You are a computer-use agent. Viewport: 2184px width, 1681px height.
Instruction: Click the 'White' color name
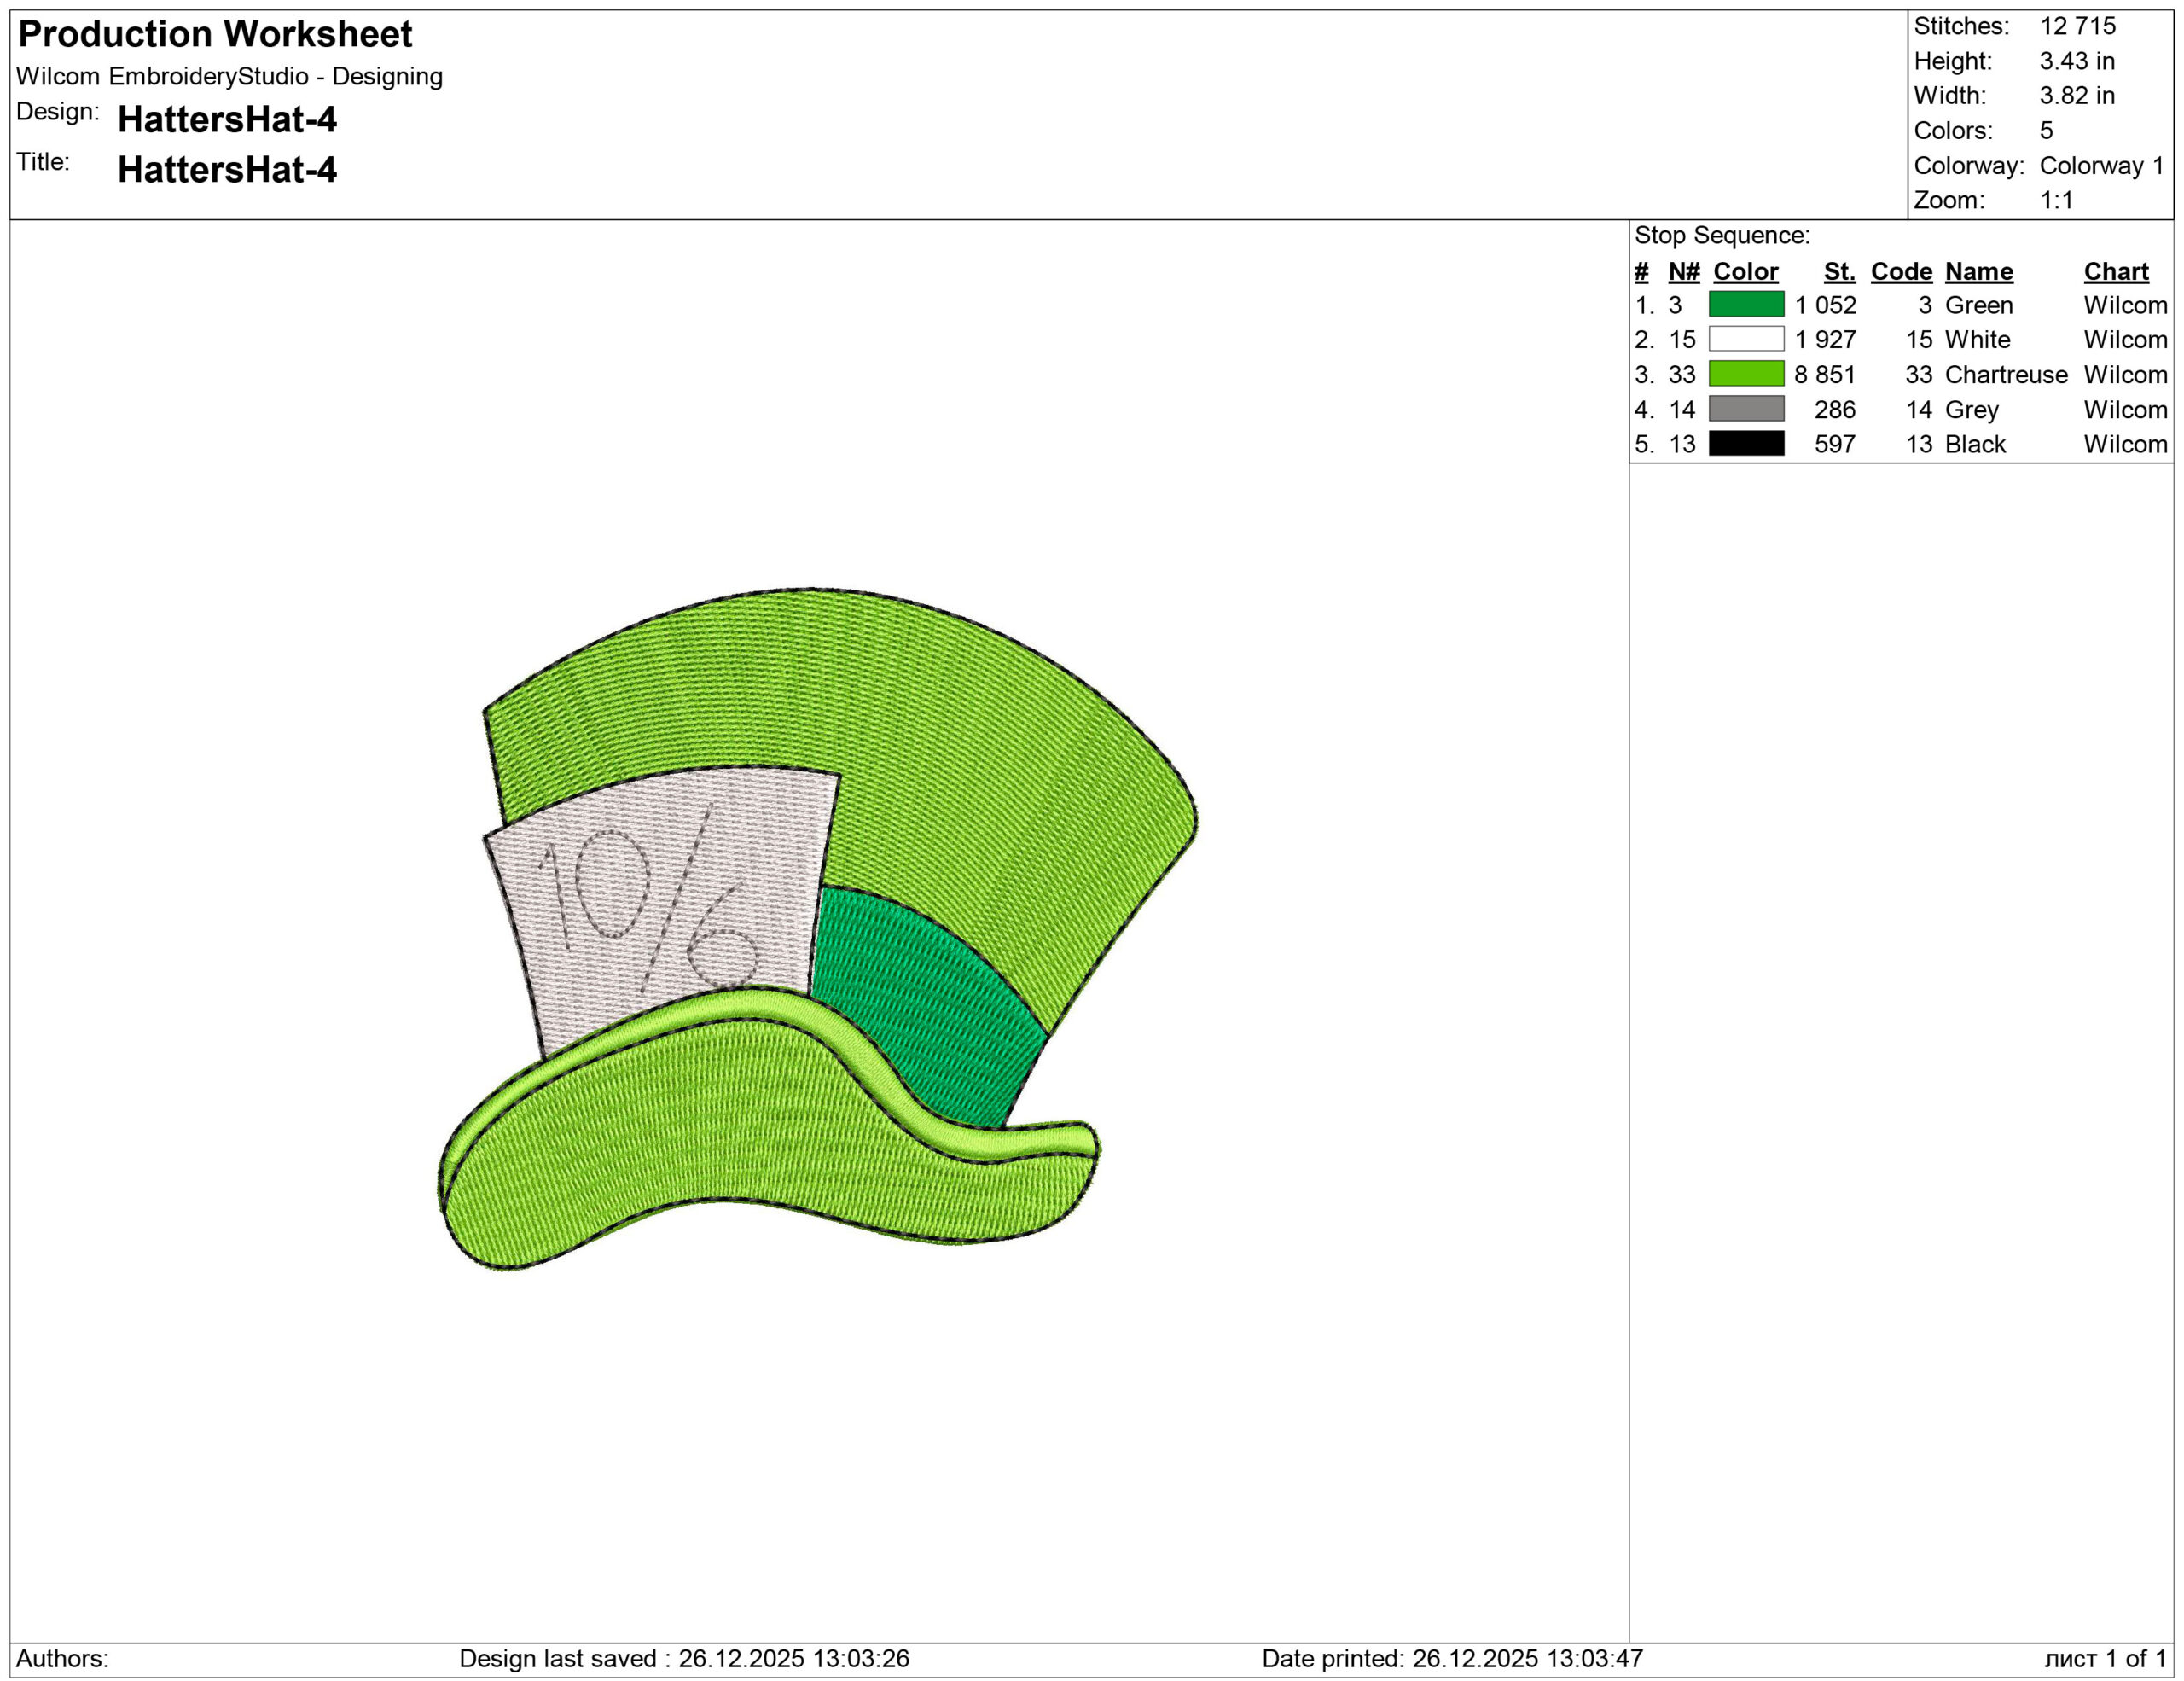pyautogui.click(x=1977, y=340)
